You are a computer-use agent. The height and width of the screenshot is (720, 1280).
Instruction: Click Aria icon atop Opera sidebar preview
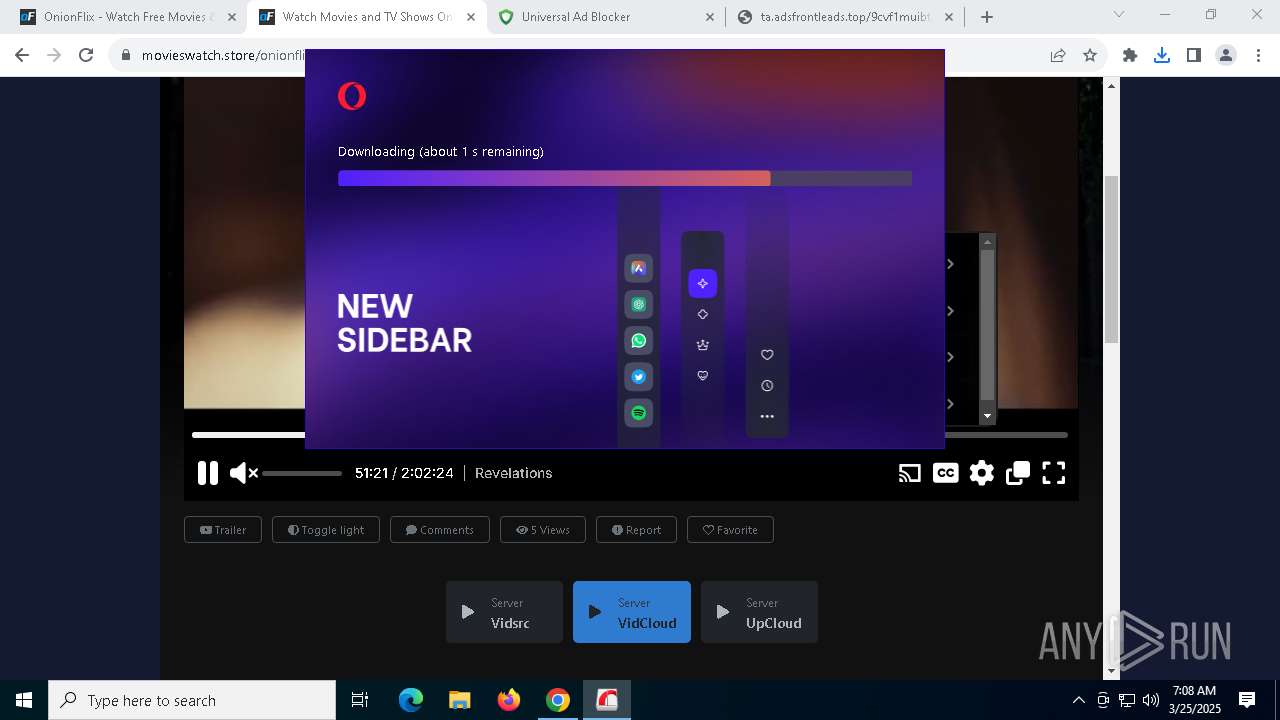click(639, 268)
